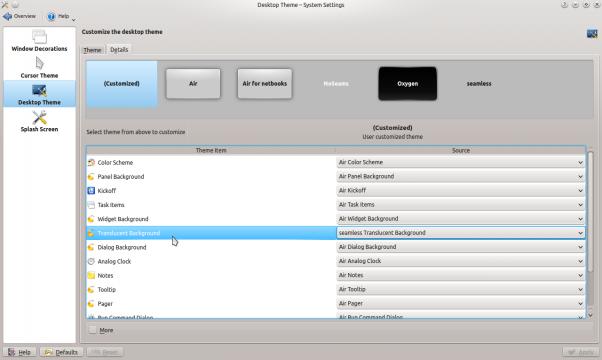This screenshot has width=602, height=360.
Task: Click the system menu icon in title bar
Action: click(5, 5)
